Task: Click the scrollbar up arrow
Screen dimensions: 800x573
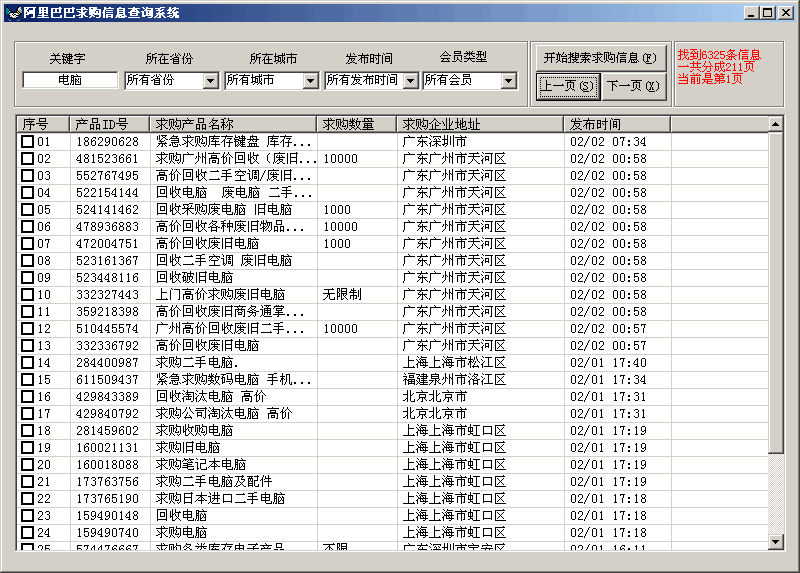Action: (x=776, y=124)
